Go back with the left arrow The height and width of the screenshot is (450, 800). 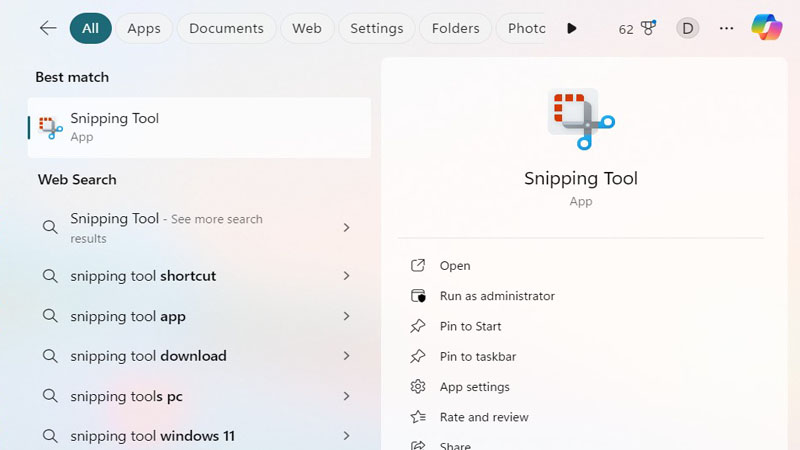coord(48,28)
